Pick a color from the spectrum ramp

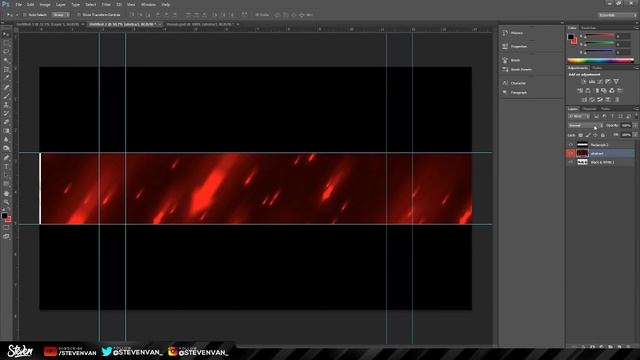601,61
